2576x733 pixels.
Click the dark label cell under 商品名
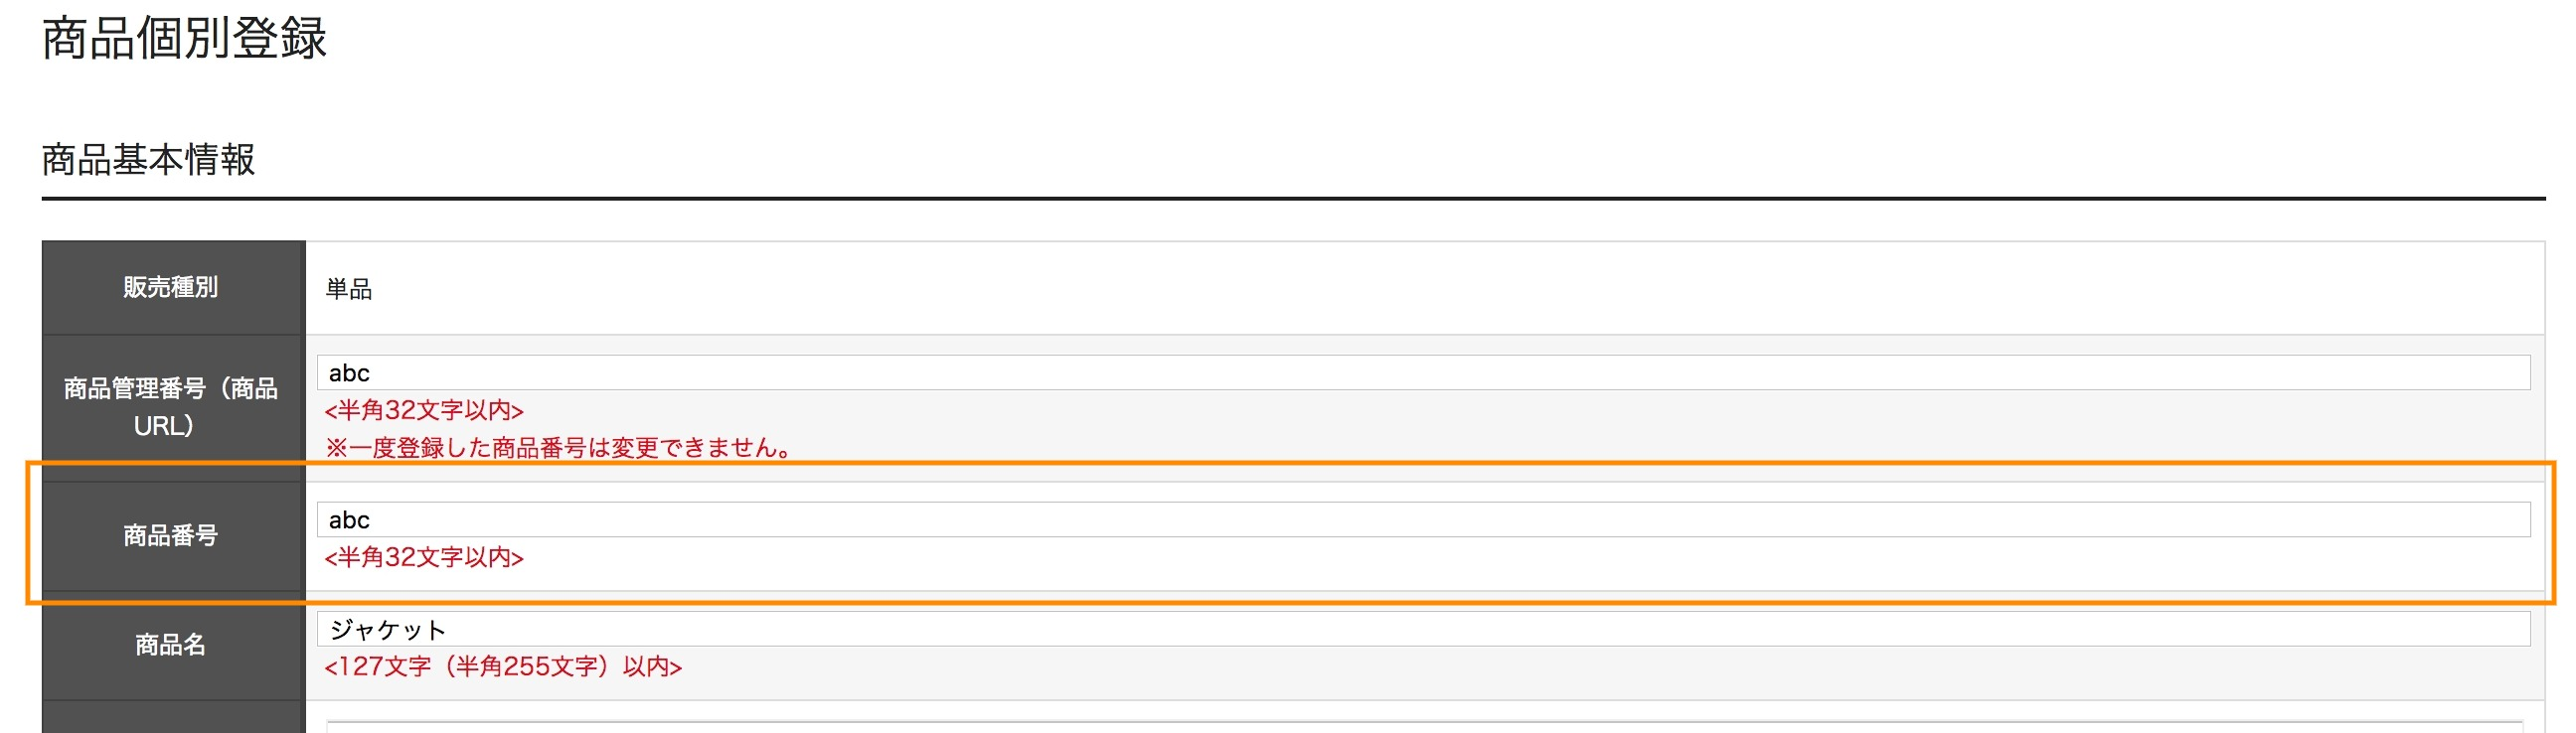point(172,717)
